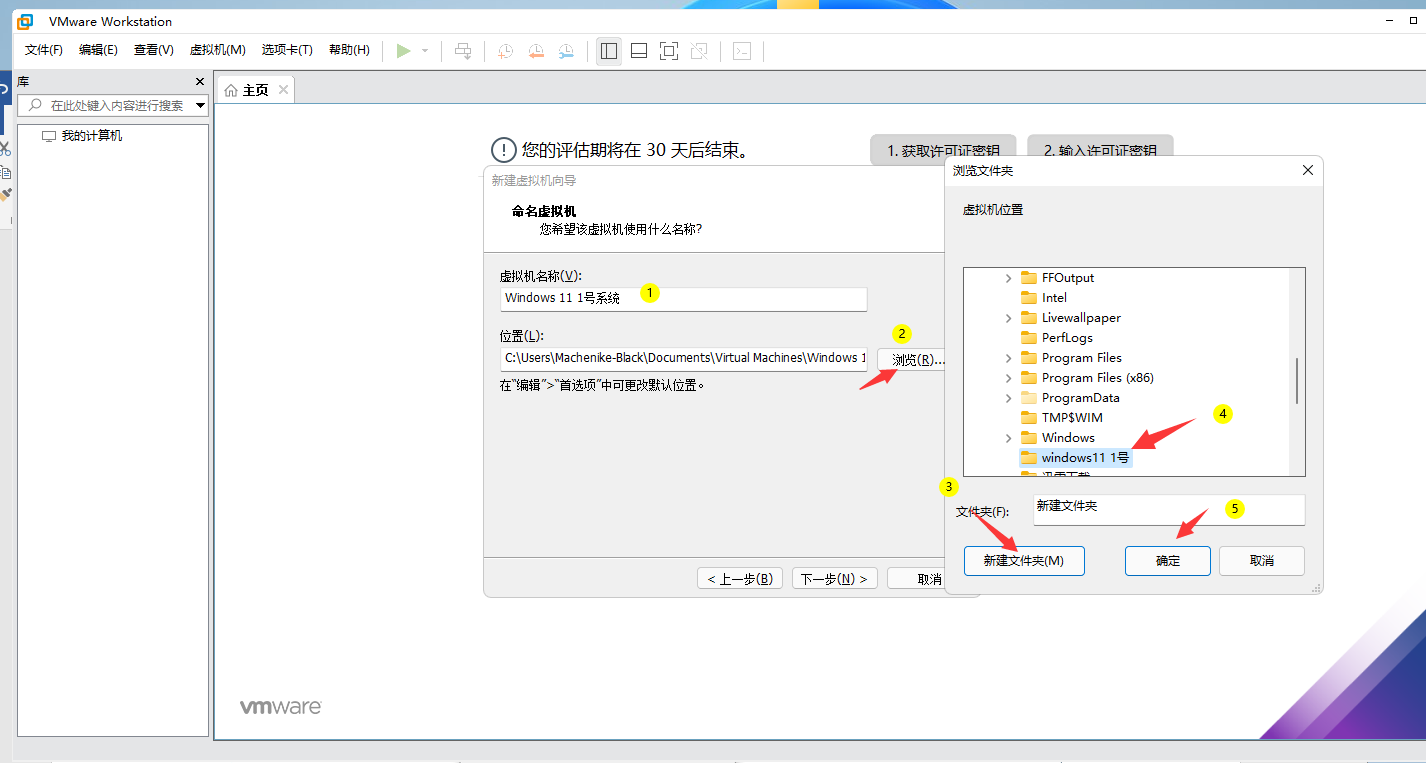Open the 查看(V) menu

[x=154, y=50]
